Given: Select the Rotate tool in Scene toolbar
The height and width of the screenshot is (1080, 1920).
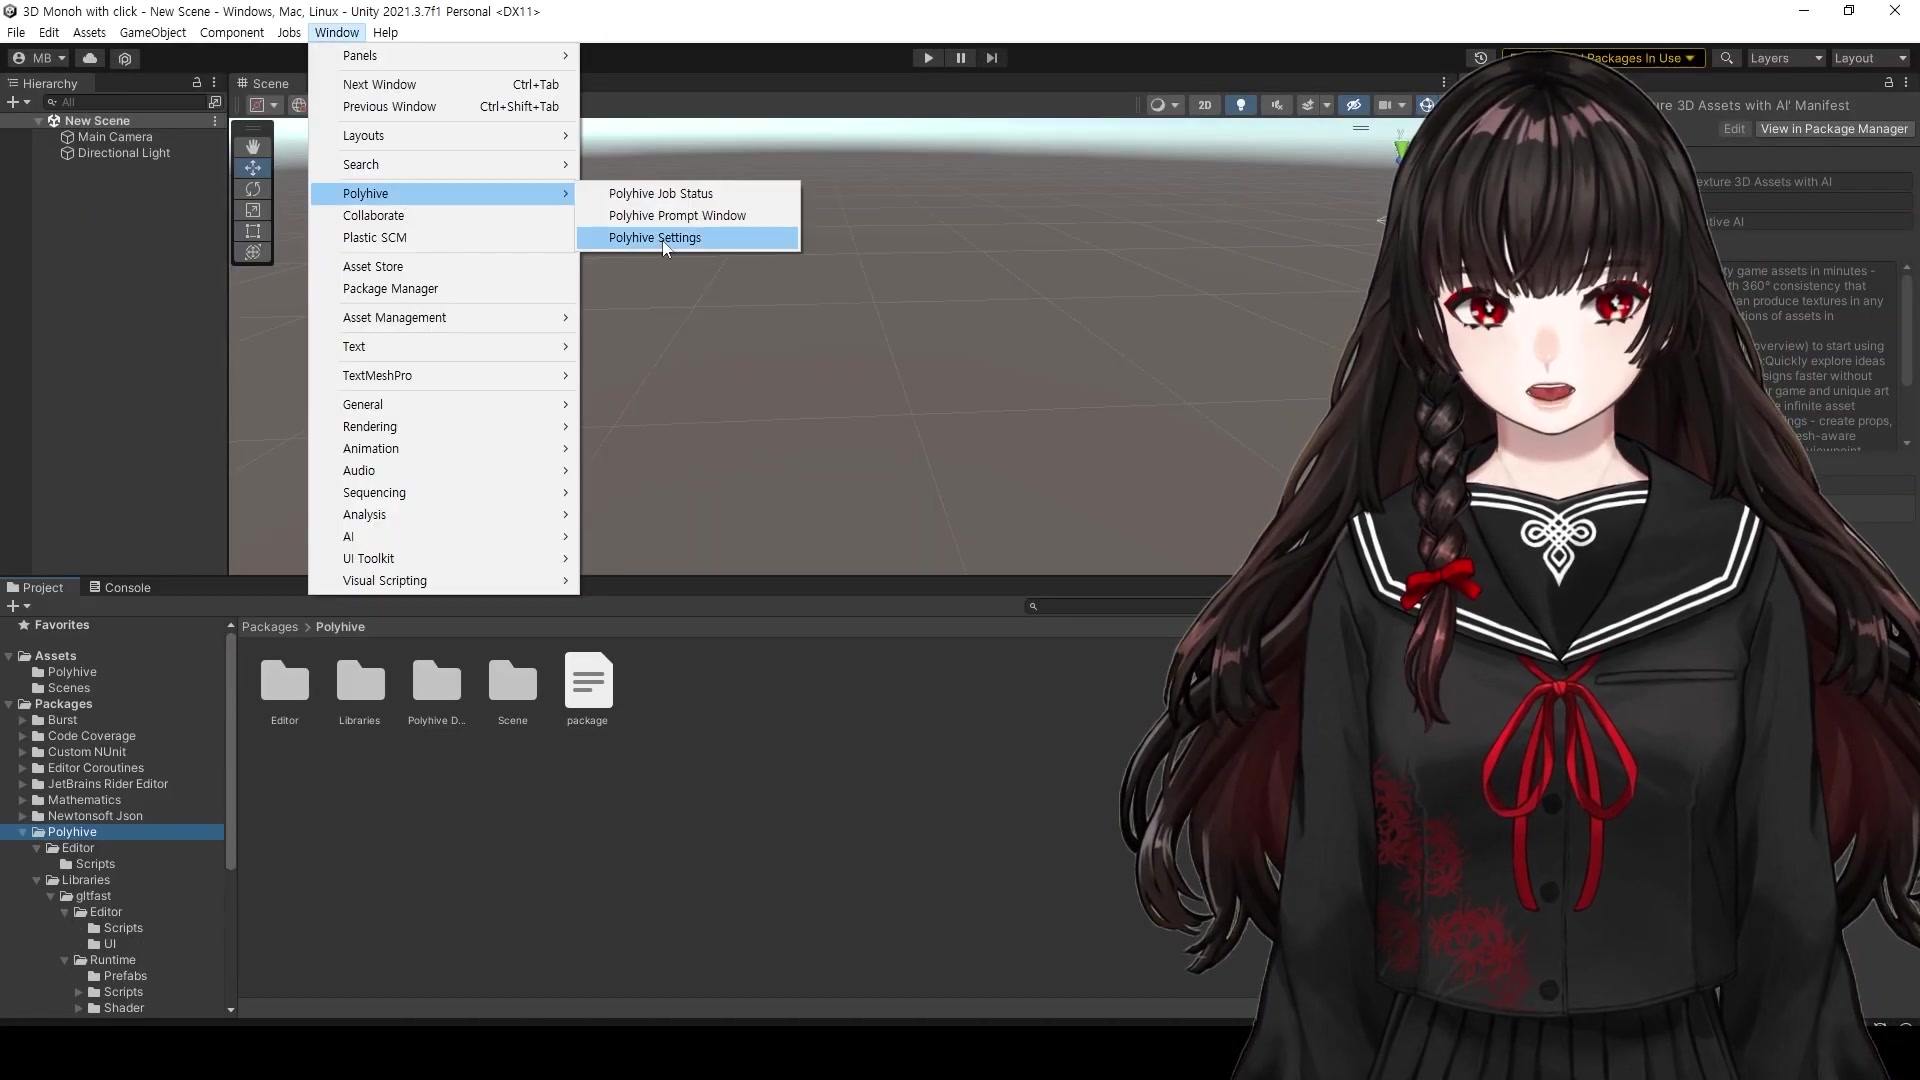Looking at the screenshot, I should (253, 189).
